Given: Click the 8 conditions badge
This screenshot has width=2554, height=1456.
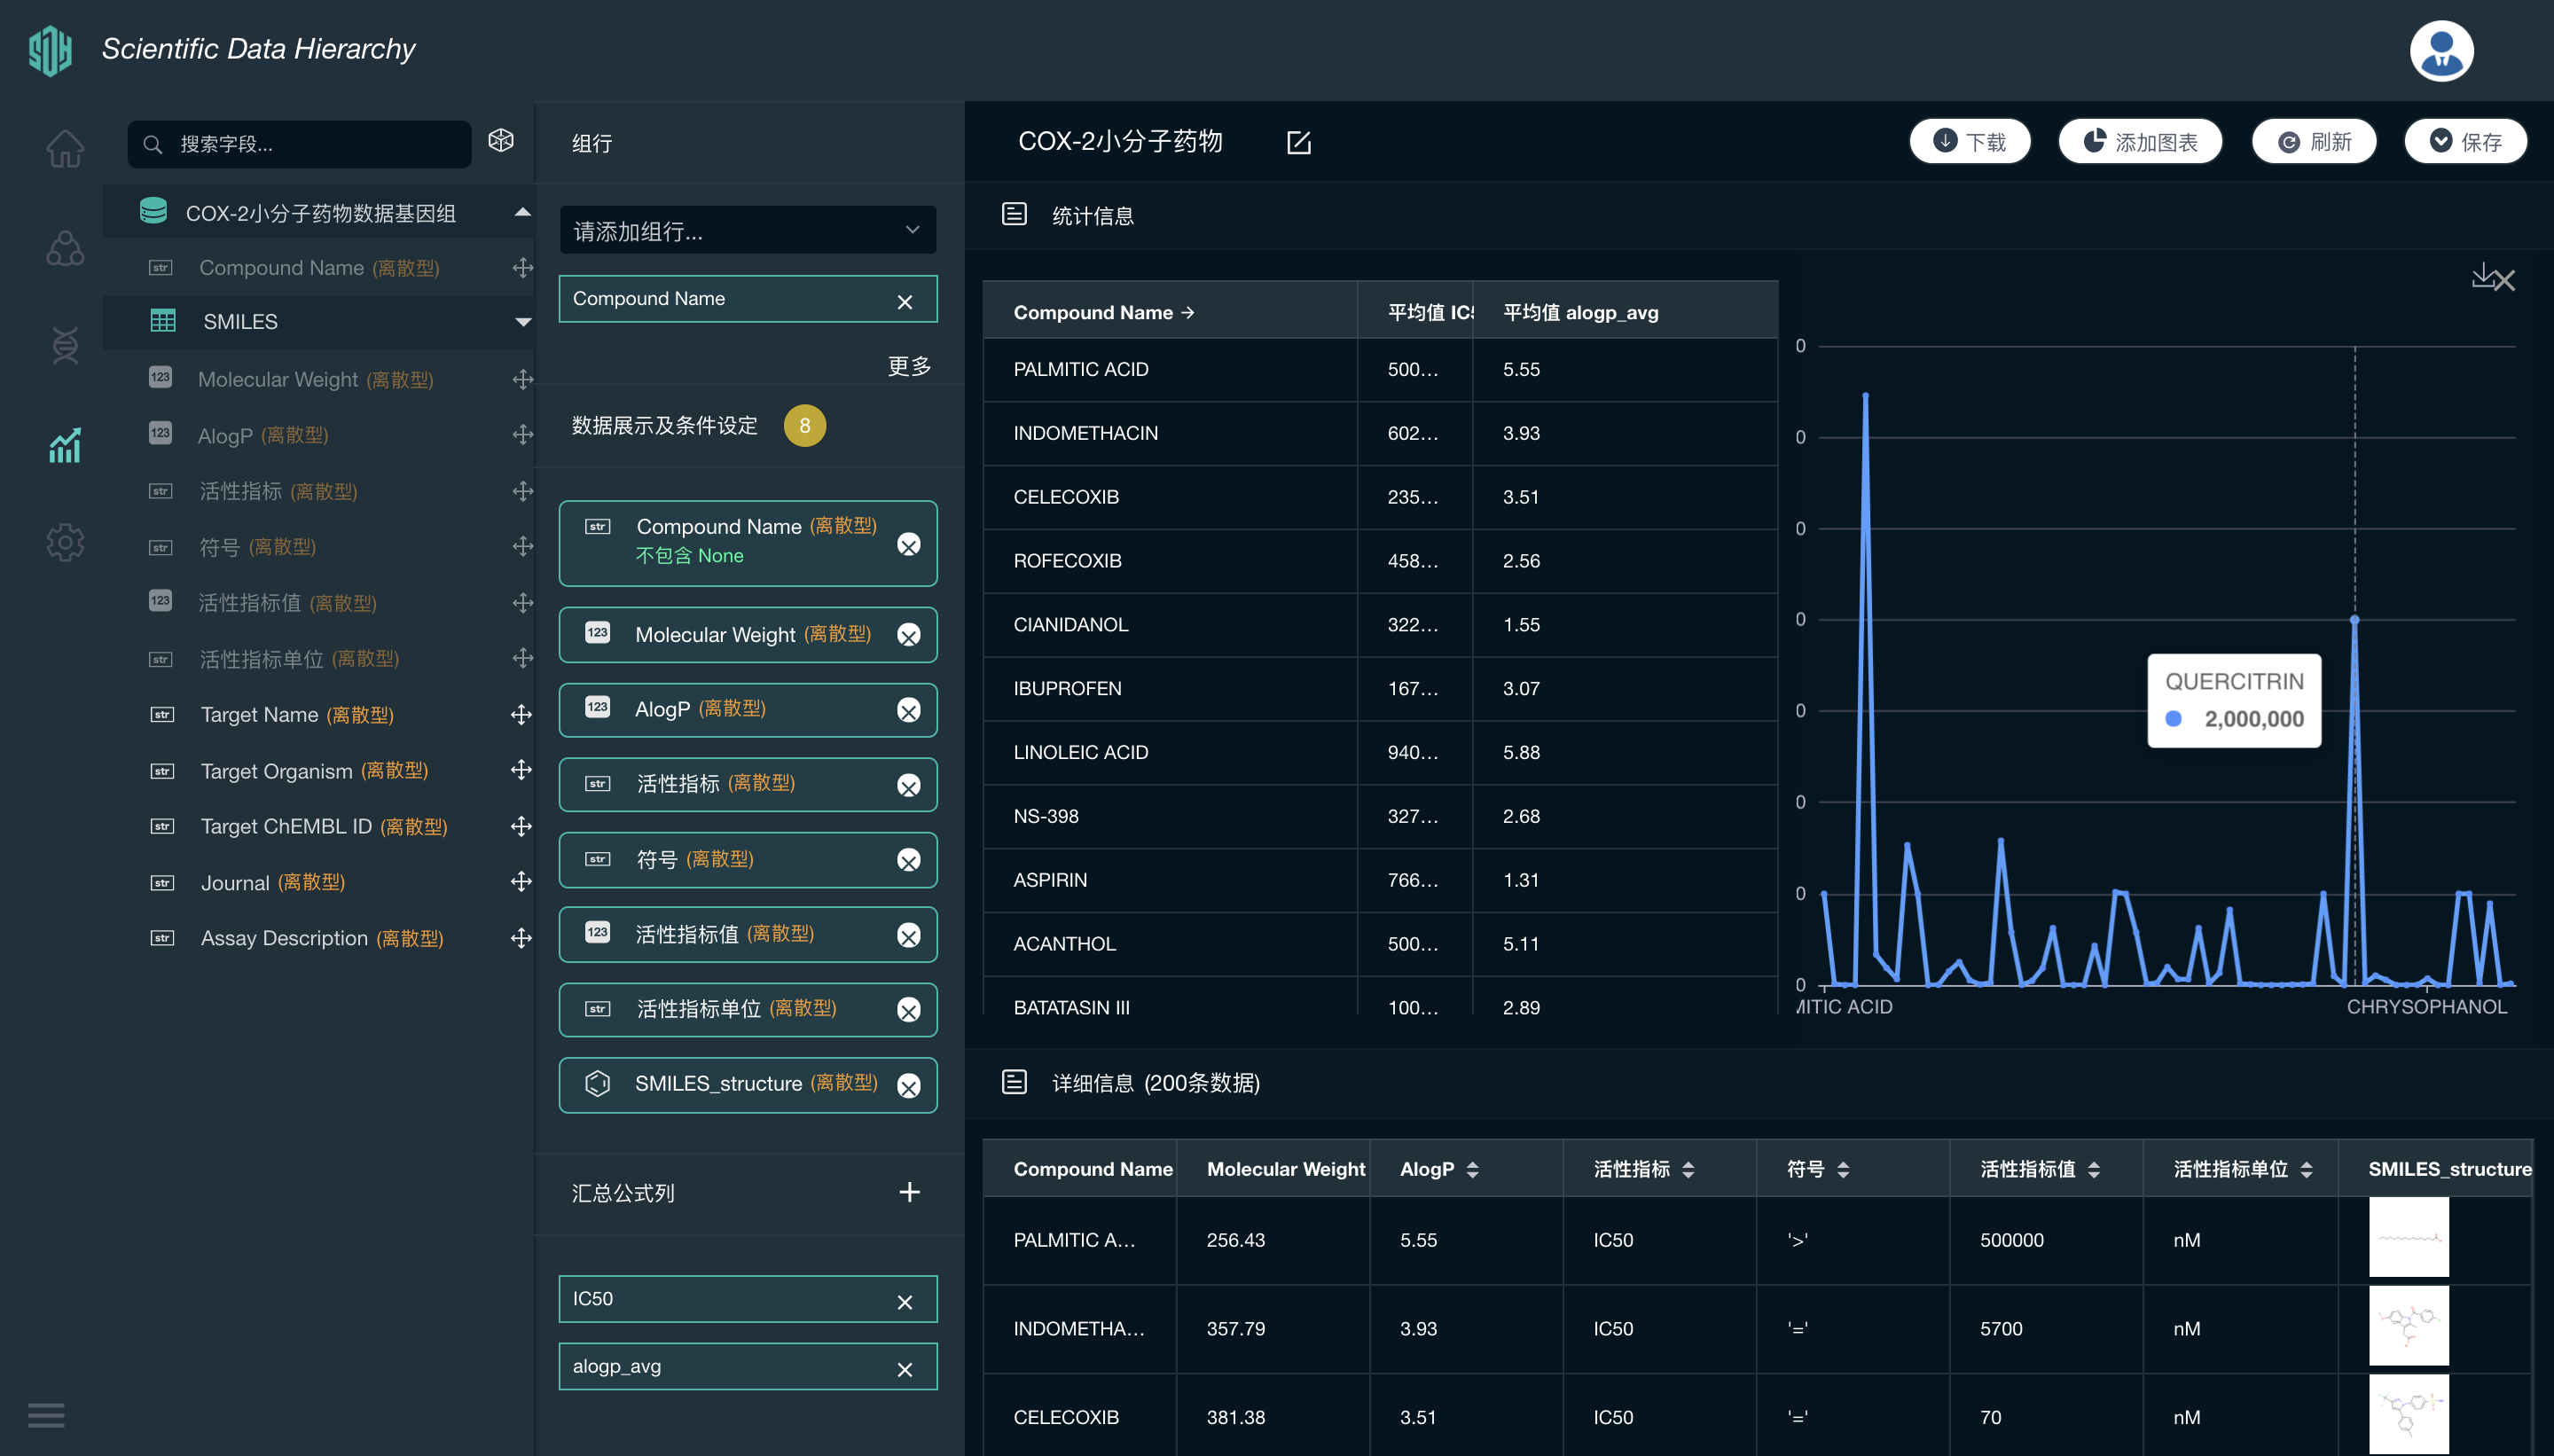Looking at the screenshot, I should pyautogui.click(x=804, y=426).
